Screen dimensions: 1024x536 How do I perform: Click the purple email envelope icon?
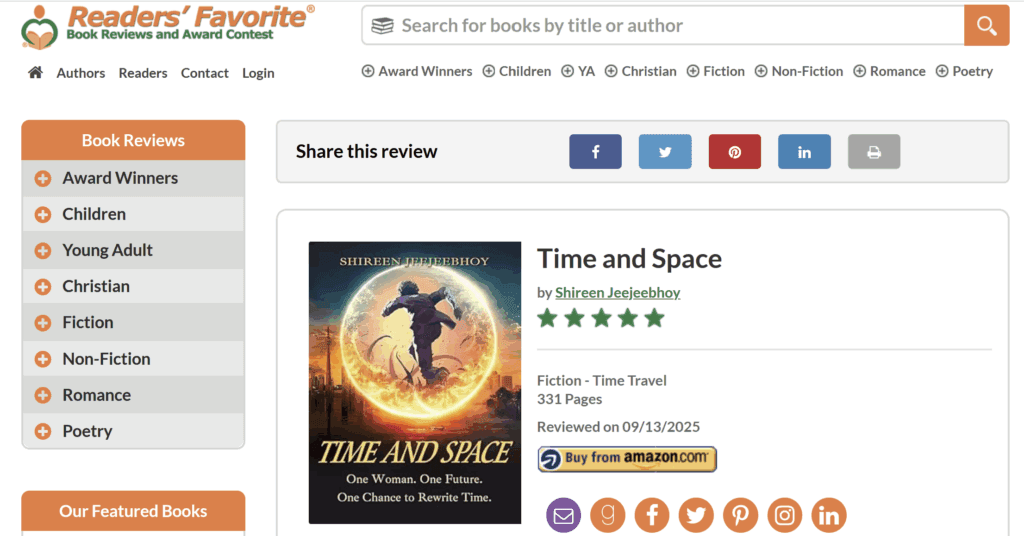pos(564,515)
